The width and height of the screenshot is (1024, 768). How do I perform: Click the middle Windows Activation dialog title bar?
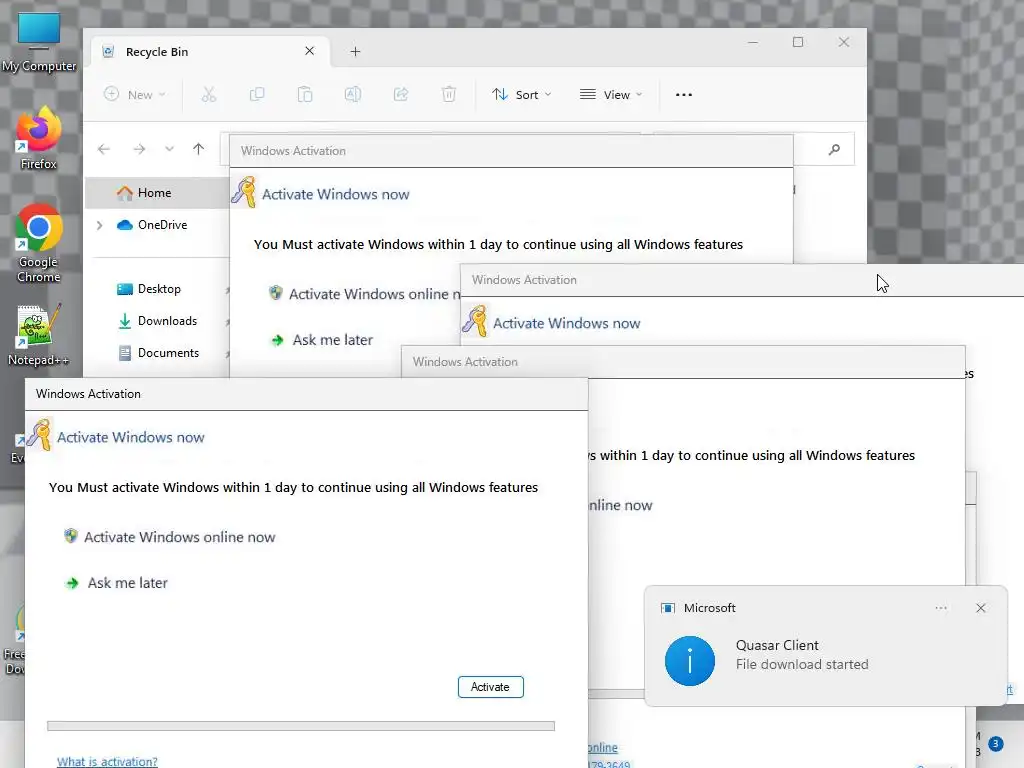pyautogui.click(x=682, y=362)
